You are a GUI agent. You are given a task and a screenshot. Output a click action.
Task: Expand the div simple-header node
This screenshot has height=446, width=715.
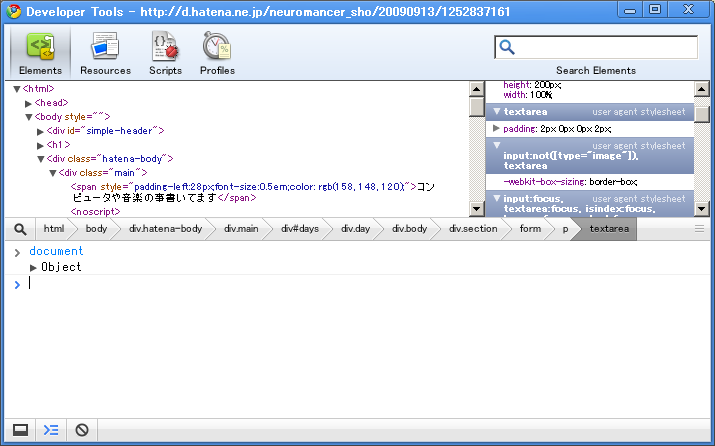click(40, 131)
